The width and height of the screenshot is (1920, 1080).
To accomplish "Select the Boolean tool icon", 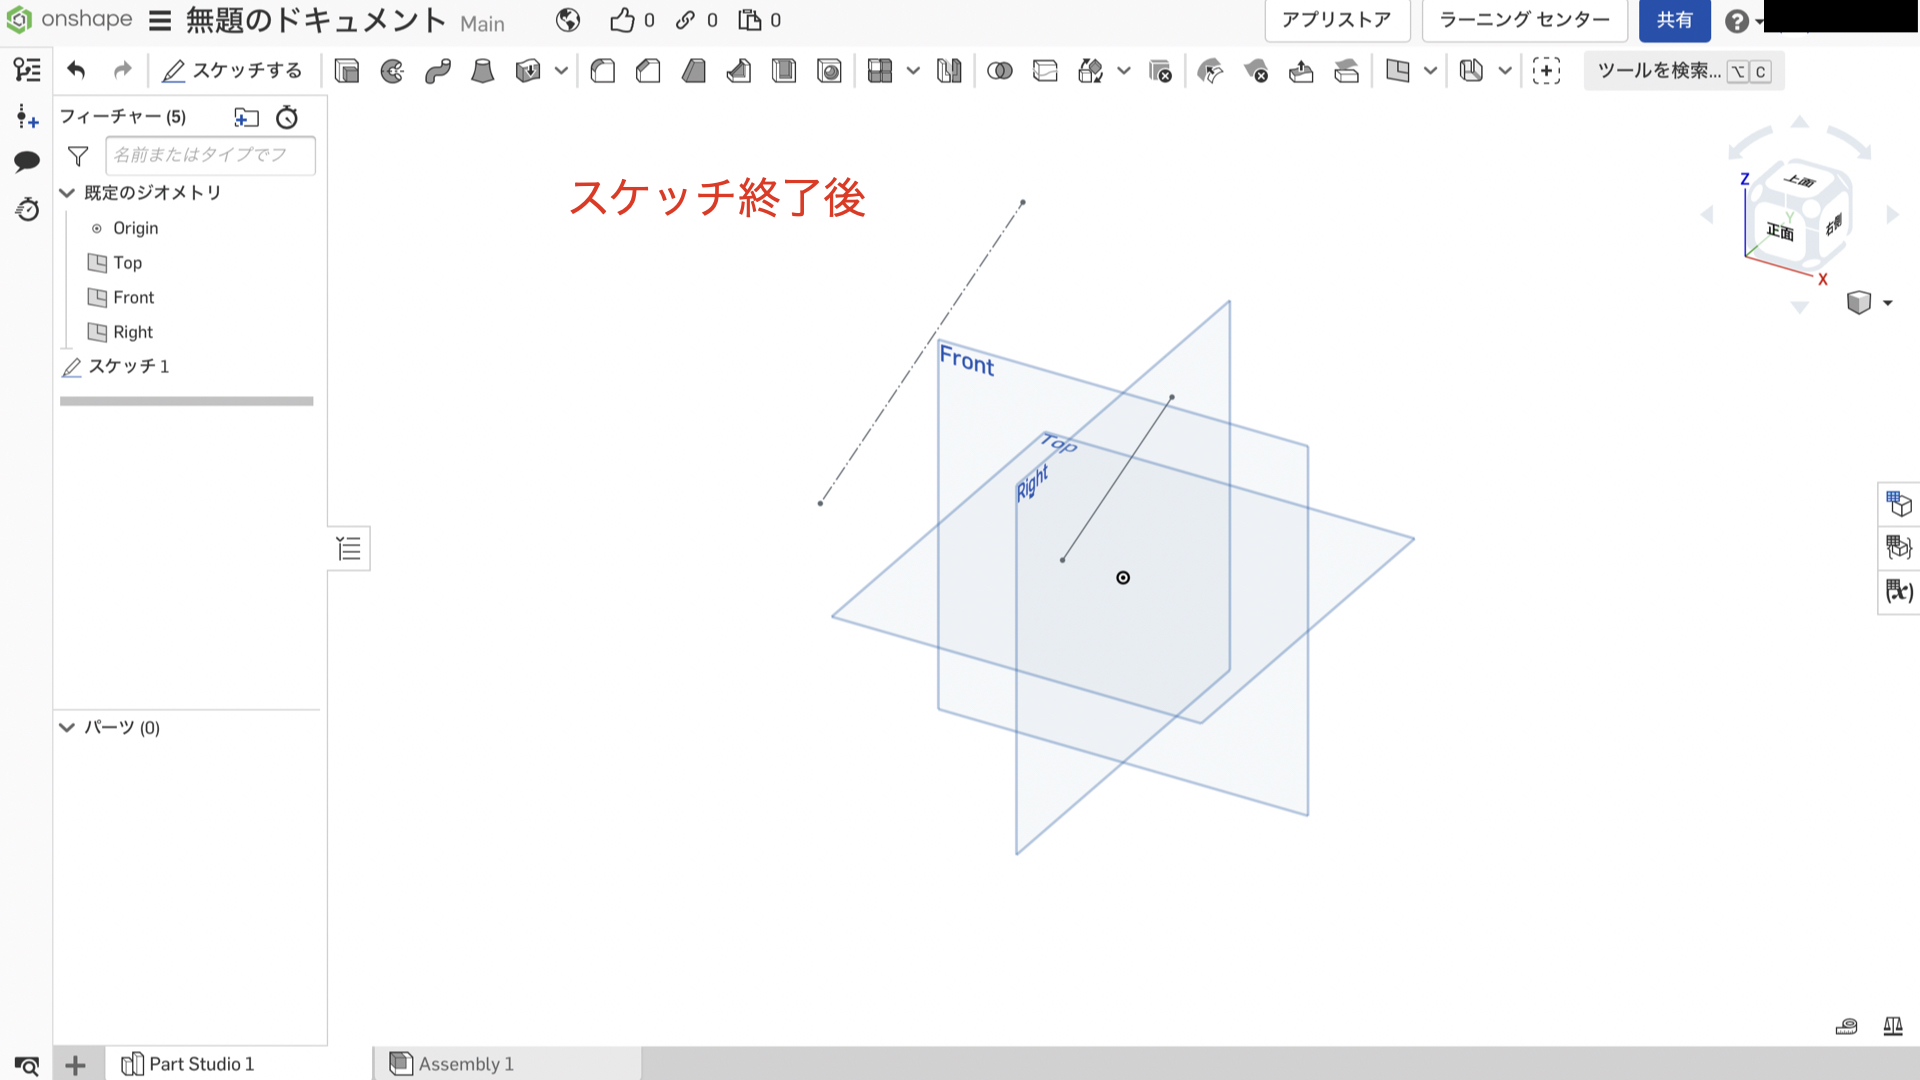I will [x=999, y=71].
